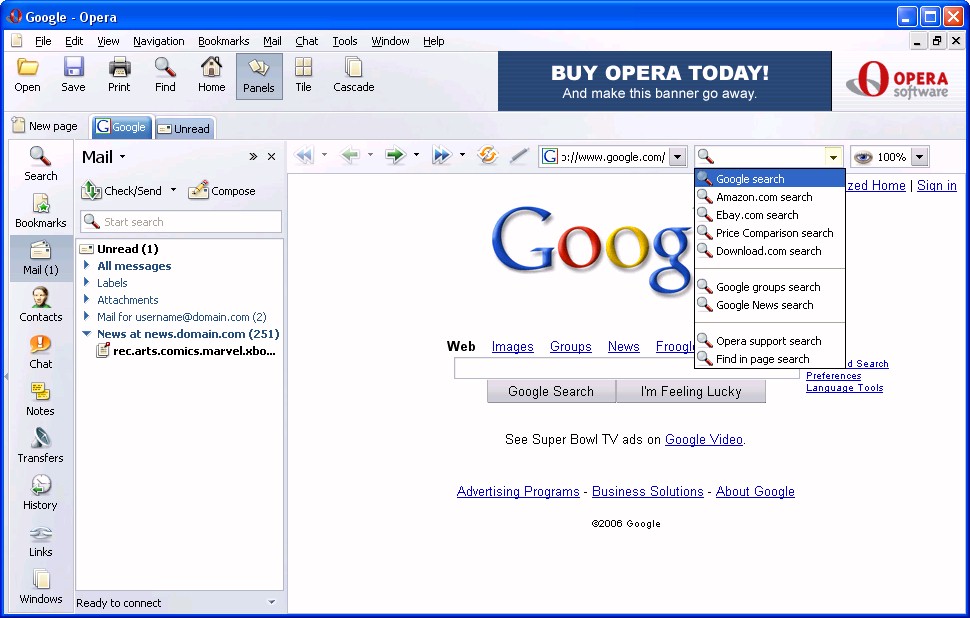Click the Fast forward navigation button
Viewport: 970px width, 618px height.
pos(442,155)
